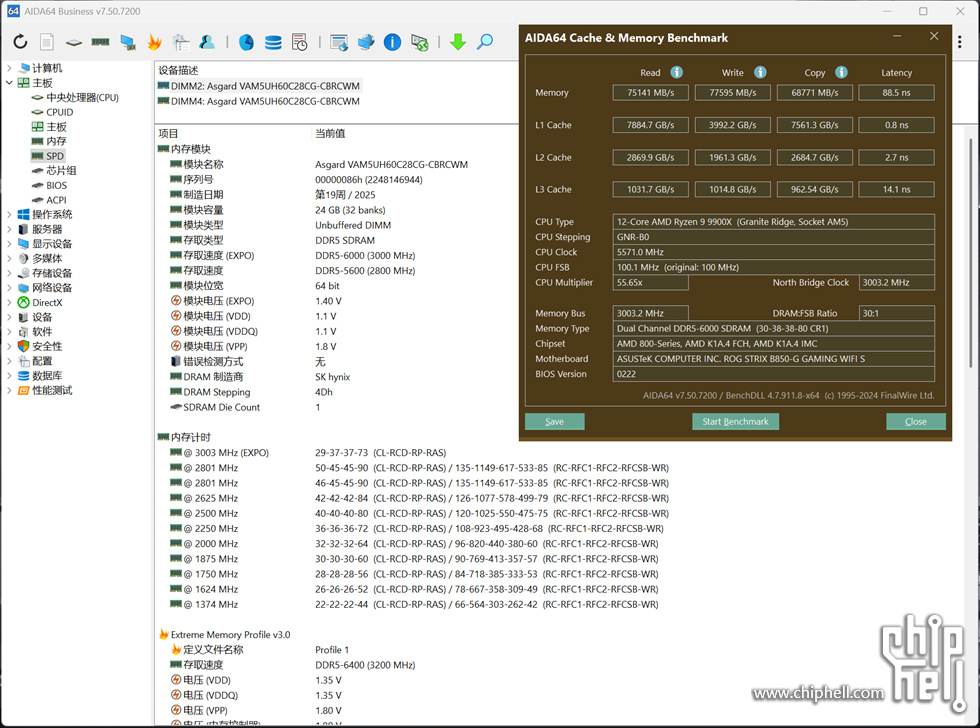Expand the 操作系统 tree node
The height and width of the screenshot is (728, 980).
(x=9, y=214)
